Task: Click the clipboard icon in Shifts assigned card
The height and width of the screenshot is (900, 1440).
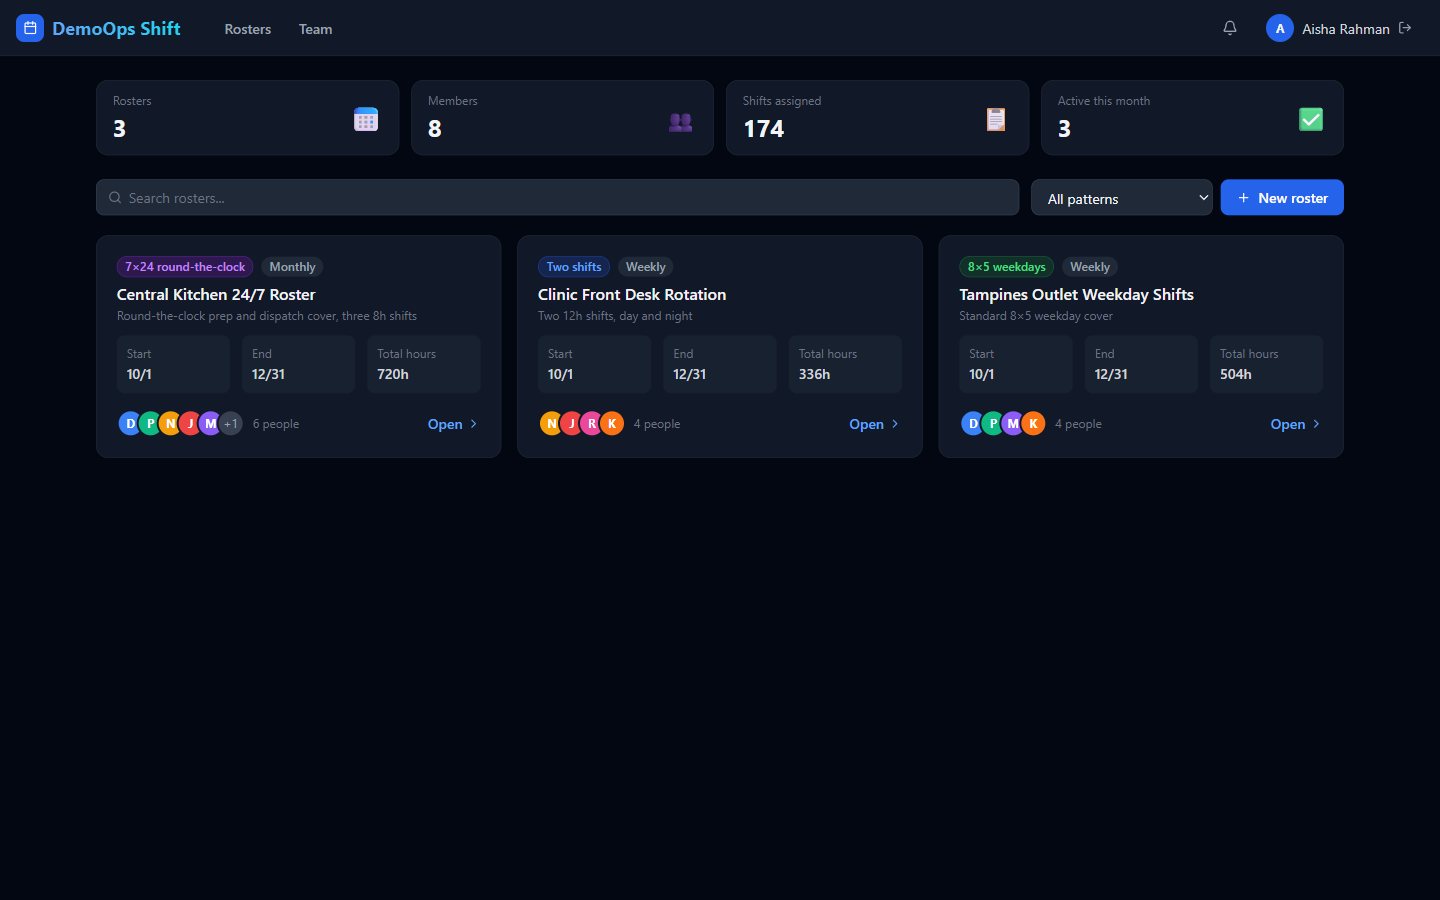Action: [996, 119]
